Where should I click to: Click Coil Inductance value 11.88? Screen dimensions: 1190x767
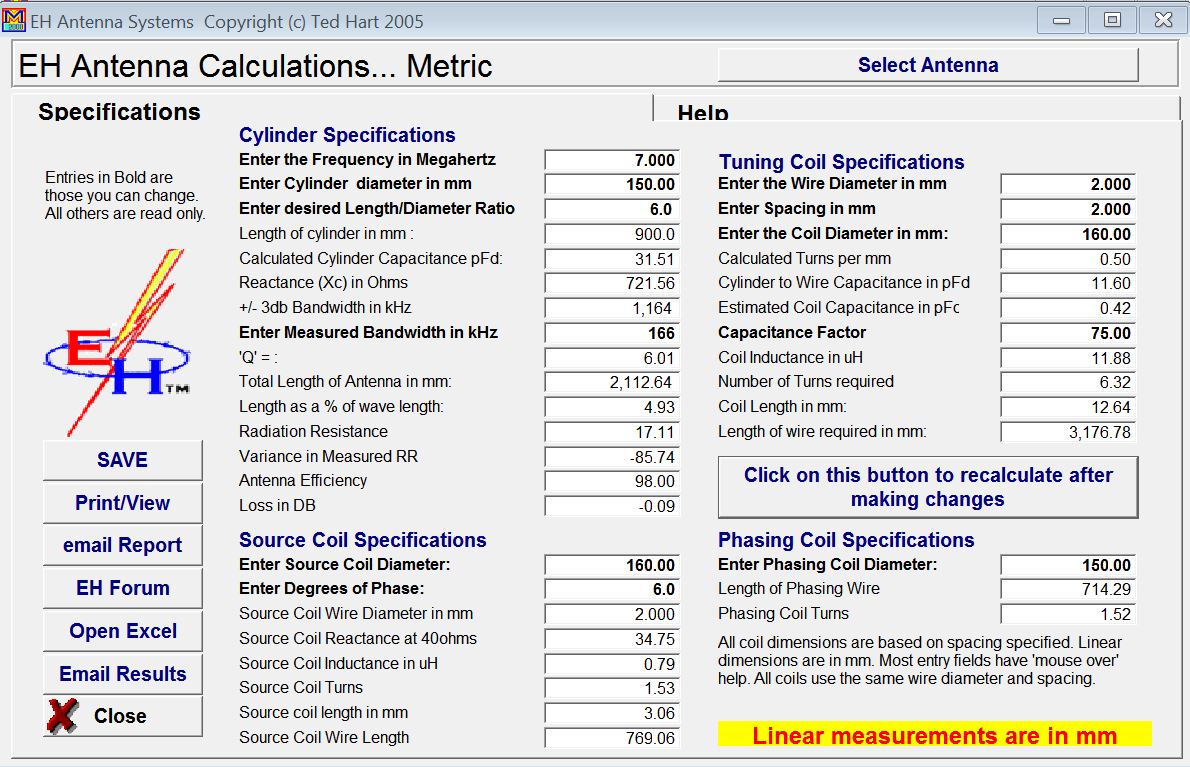[x=1068, y=358]
